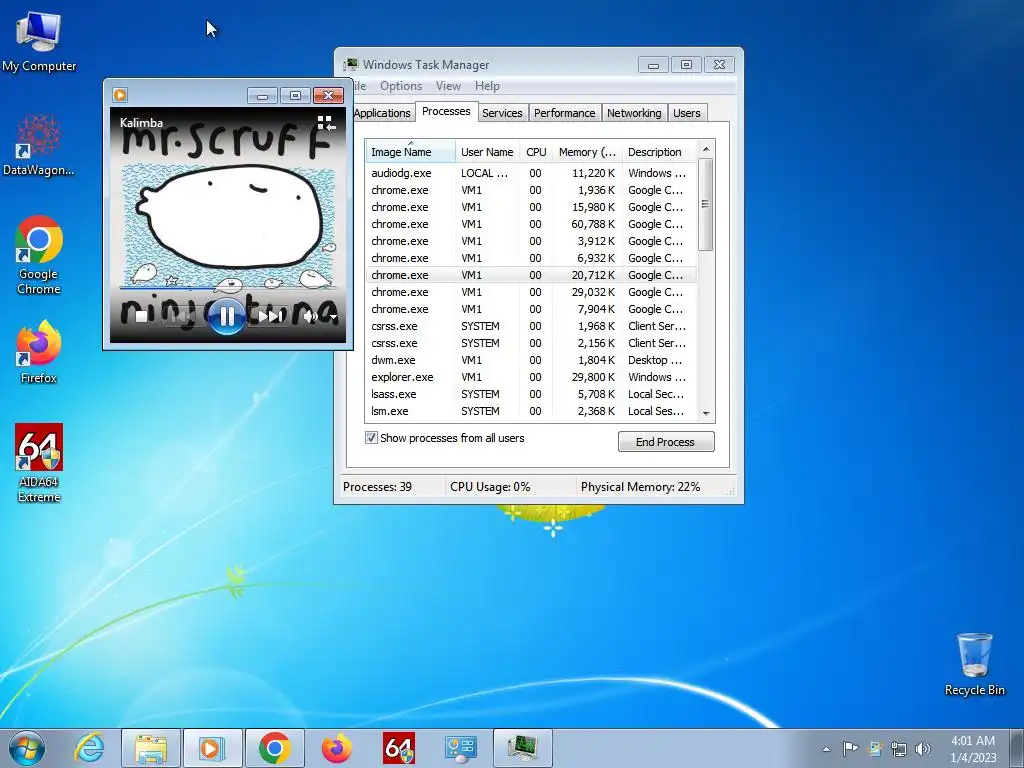Select the AIDA64 Extreme desktop shortcut
This screenshot has width=1024, height=768.
(39, 464)
